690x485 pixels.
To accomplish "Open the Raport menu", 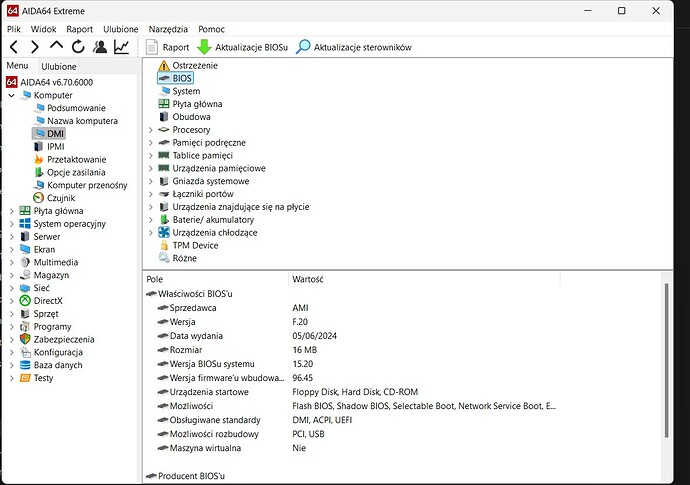I will point(79,29).
